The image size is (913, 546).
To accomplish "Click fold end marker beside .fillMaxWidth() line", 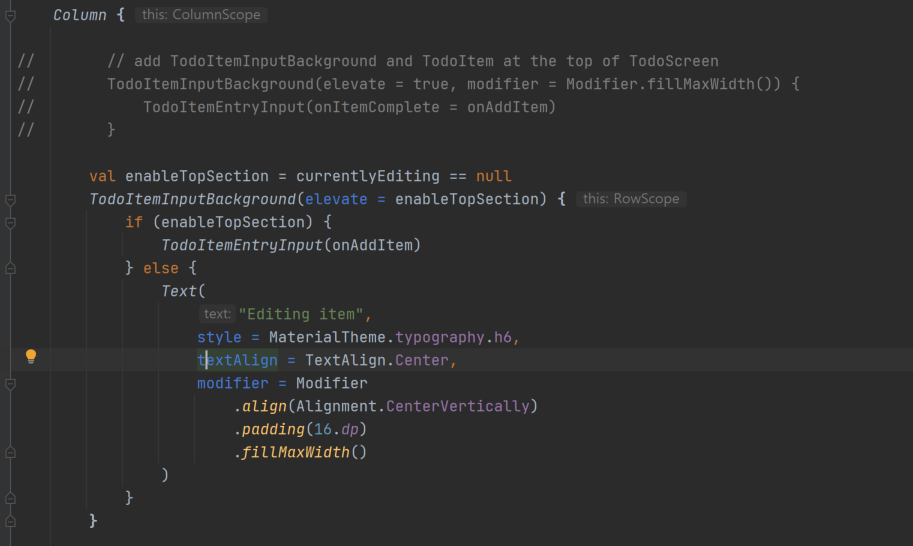I will [10, 452].
